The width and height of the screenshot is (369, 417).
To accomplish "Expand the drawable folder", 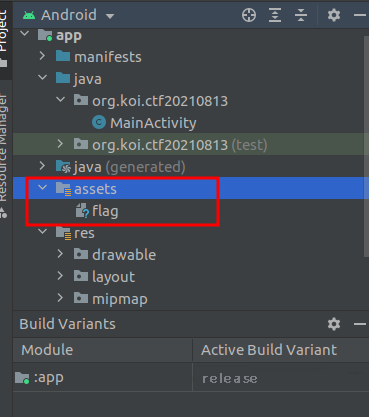I will pyautogui.click(x=60, y=254).
